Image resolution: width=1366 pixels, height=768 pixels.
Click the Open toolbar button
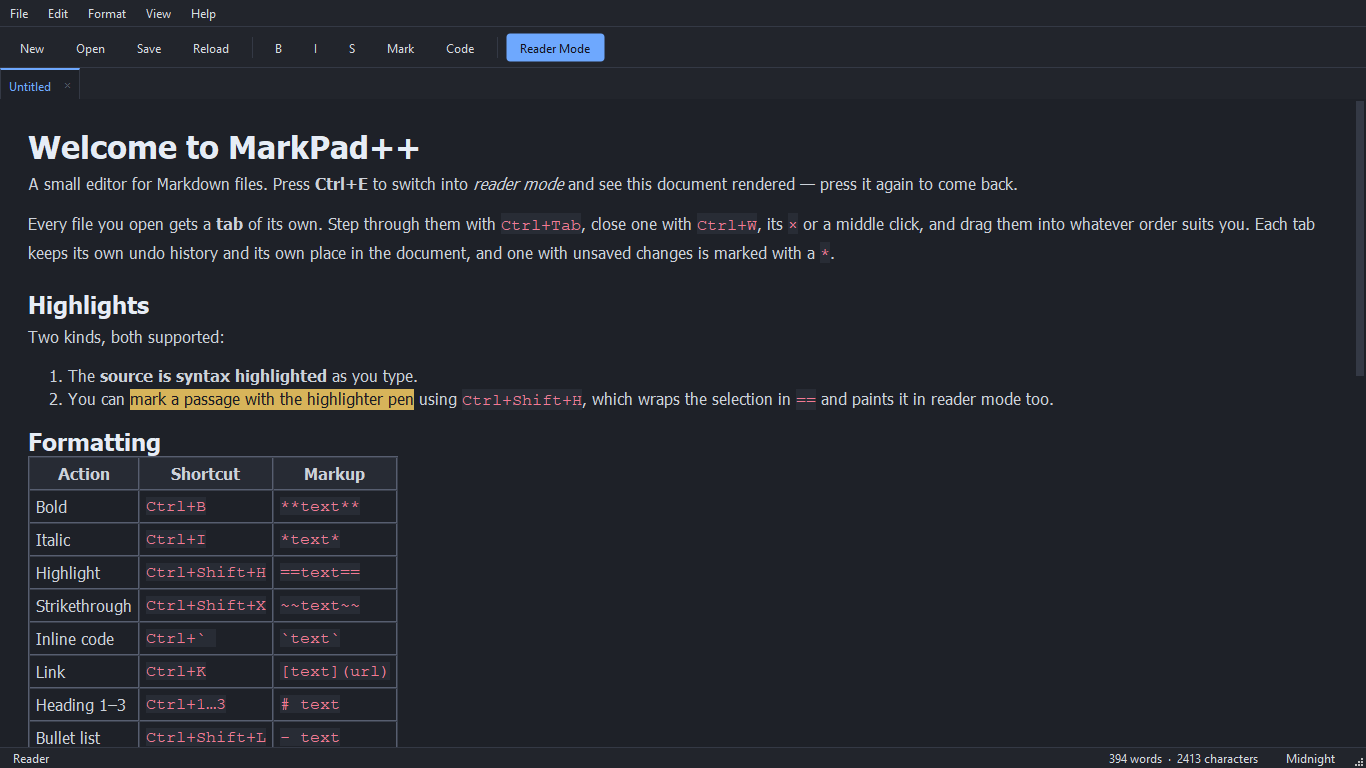(x=90, y=48)
